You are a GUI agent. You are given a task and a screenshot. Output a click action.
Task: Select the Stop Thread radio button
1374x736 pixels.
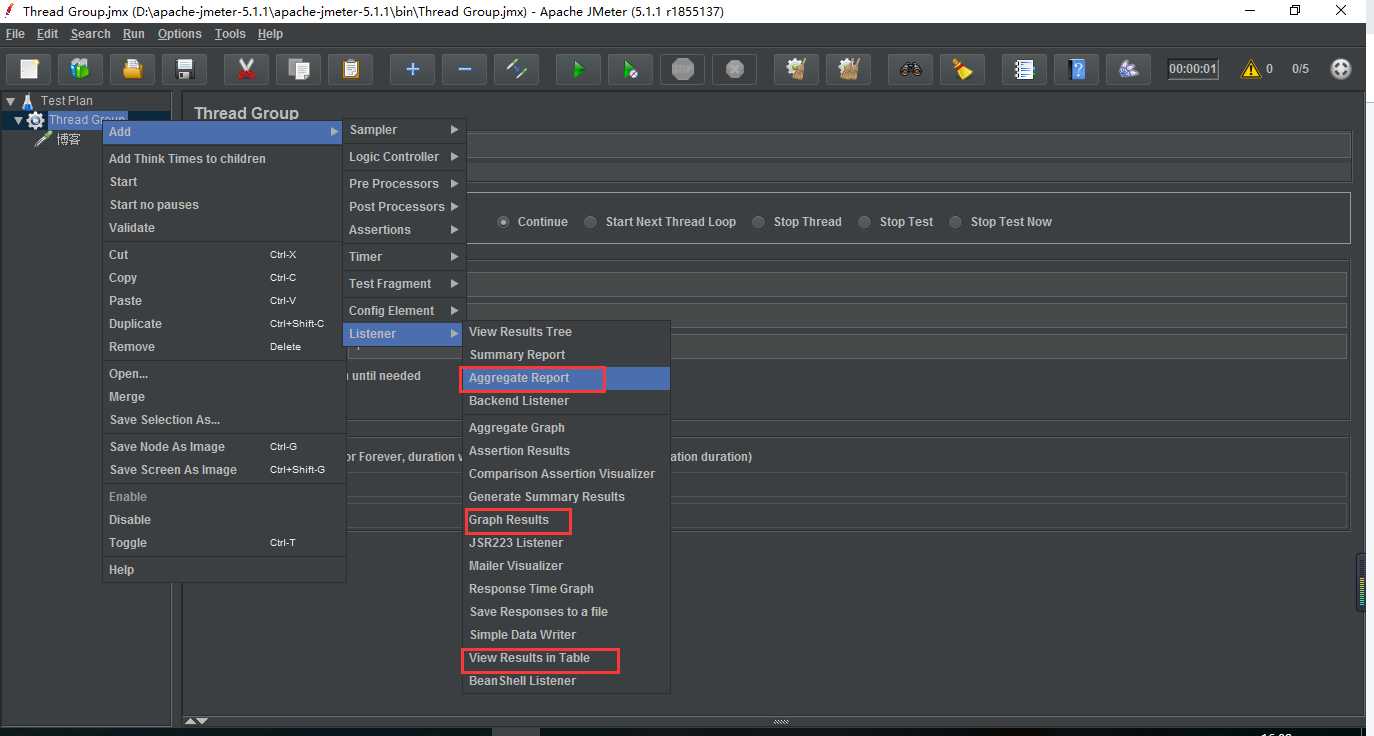coord(759,222)
